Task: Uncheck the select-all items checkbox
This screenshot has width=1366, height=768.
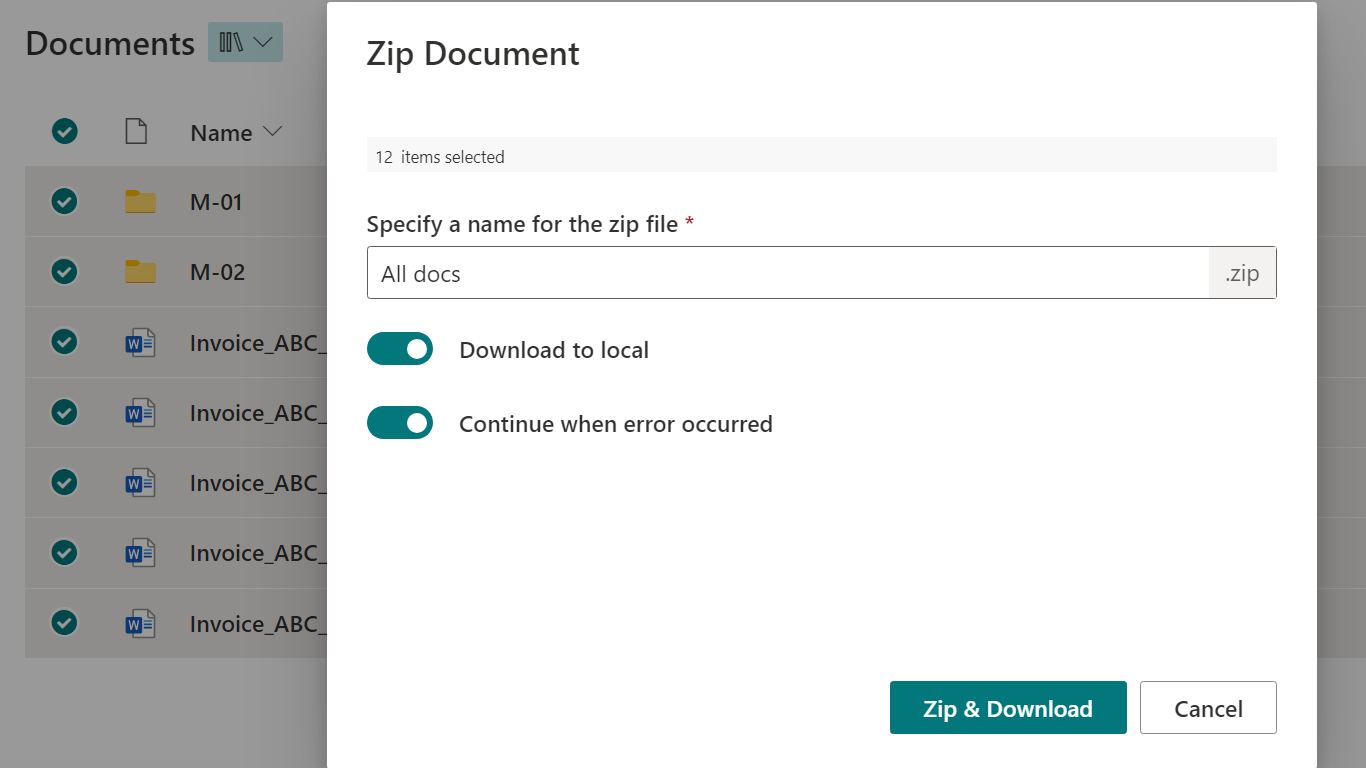Action: click(65, 131)
